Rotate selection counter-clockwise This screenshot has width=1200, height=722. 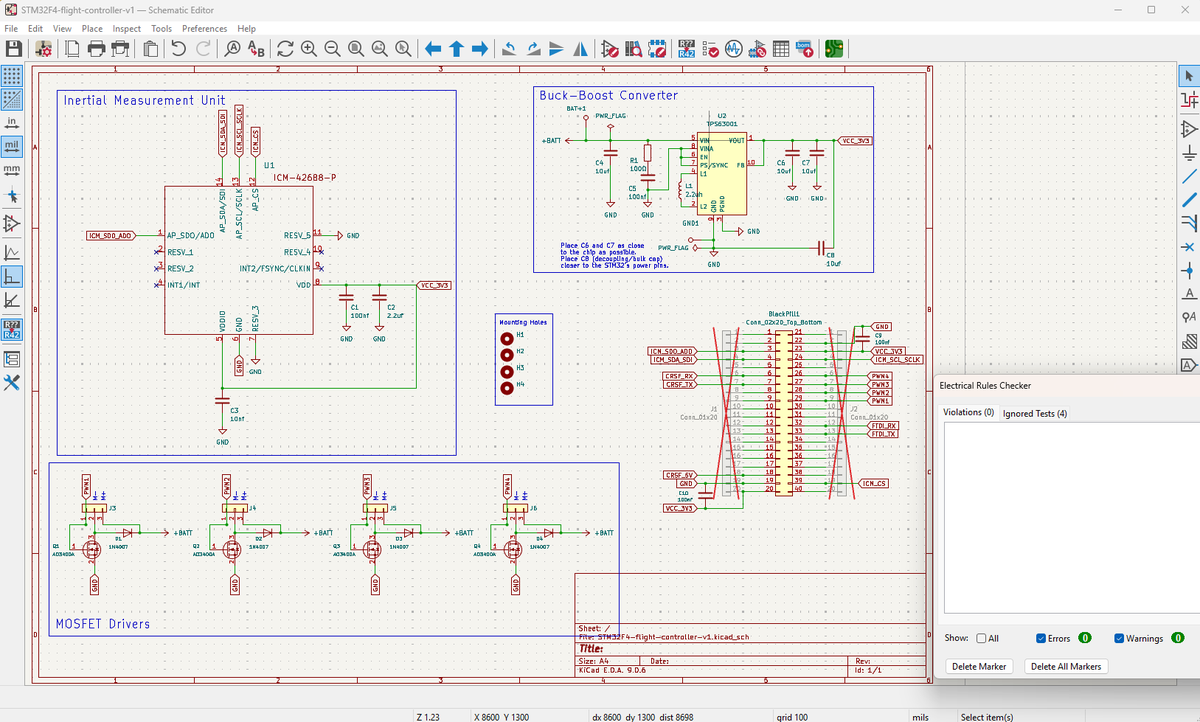509,48
